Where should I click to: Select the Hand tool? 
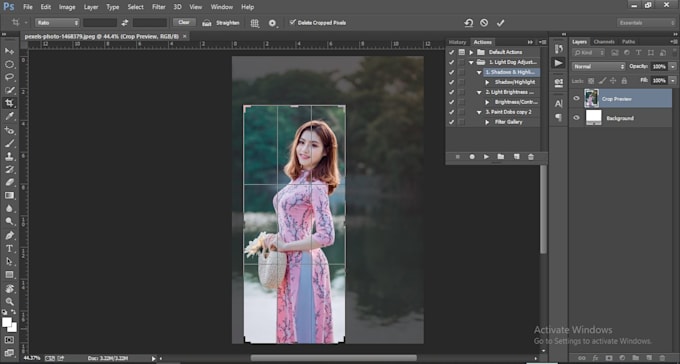click(x=9, y=289)
